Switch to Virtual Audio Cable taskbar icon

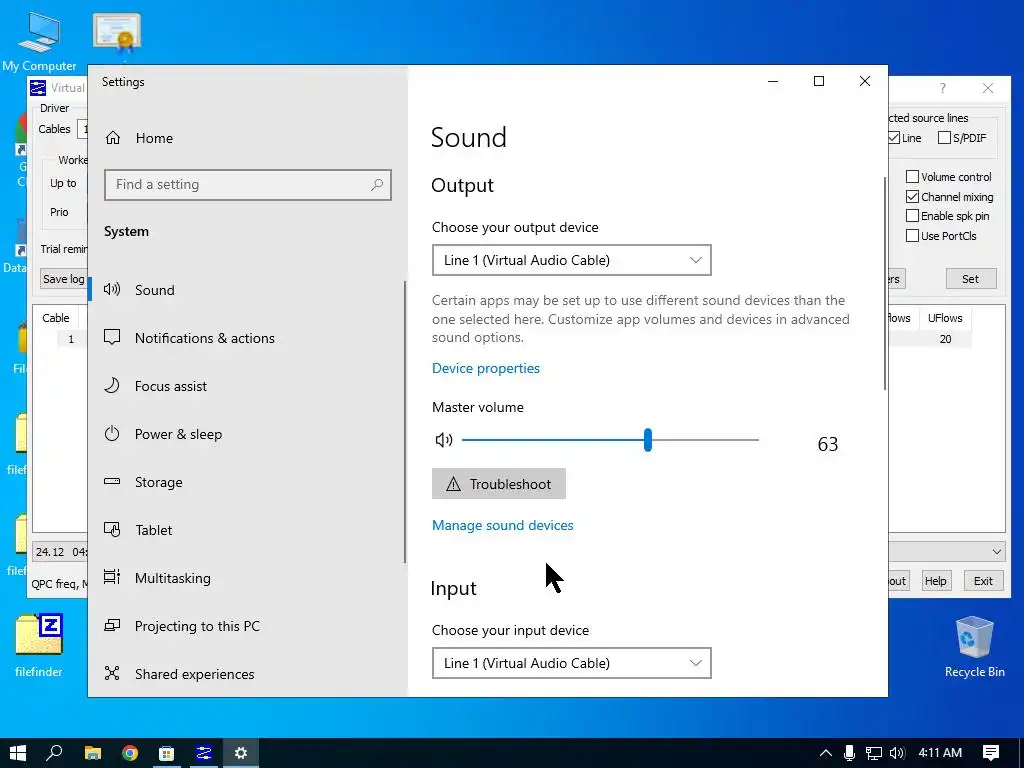coord(204,753)
